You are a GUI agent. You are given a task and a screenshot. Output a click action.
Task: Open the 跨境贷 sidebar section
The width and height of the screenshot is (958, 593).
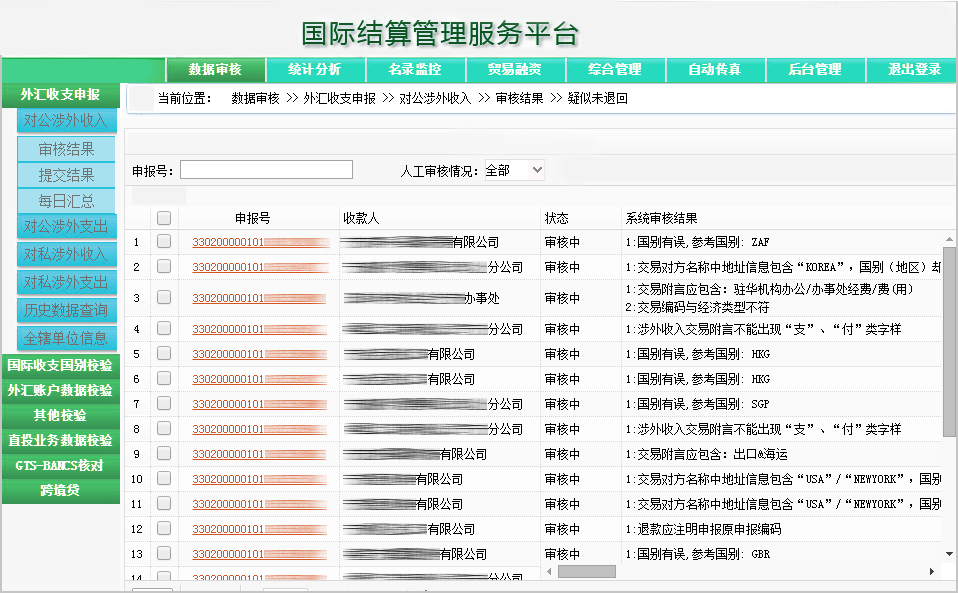60,490
